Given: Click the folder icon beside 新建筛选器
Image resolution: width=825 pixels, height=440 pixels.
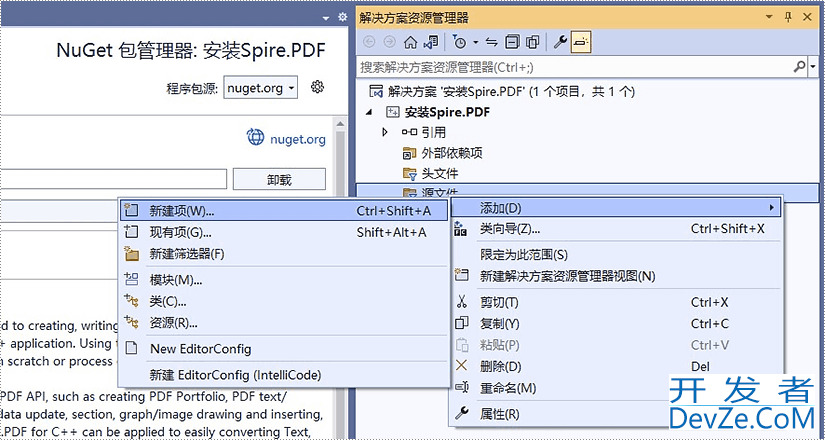Looking at the screenshot, I should click(131, 254).
